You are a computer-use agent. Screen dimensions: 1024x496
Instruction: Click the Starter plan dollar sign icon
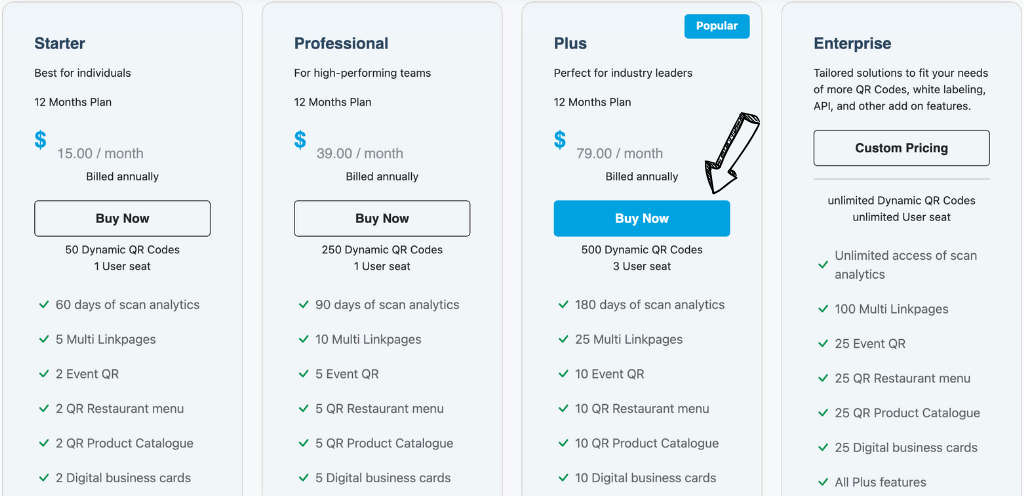coord(40,140)
